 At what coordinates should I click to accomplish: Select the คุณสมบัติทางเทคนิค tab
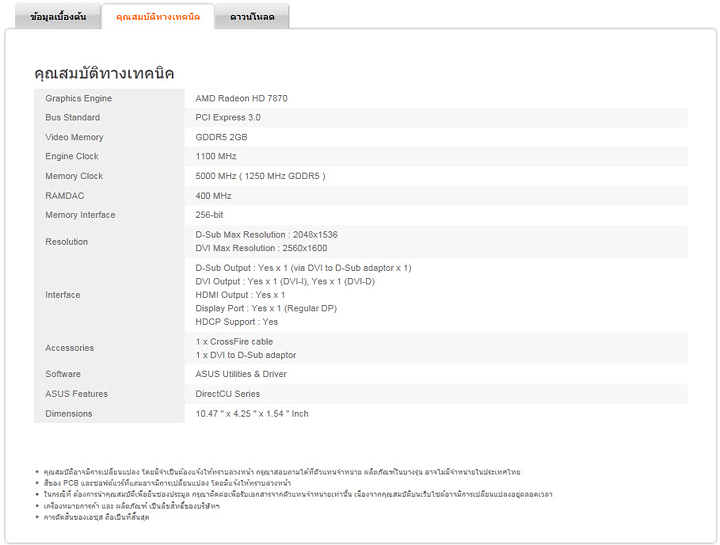pos(158,17)
